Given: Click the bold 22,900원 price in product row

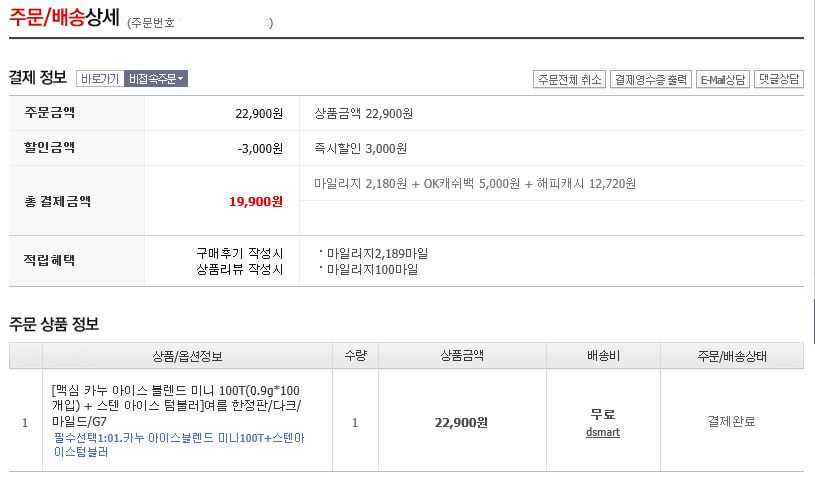Looking at the screenshot, I should (x=461, y=423).
